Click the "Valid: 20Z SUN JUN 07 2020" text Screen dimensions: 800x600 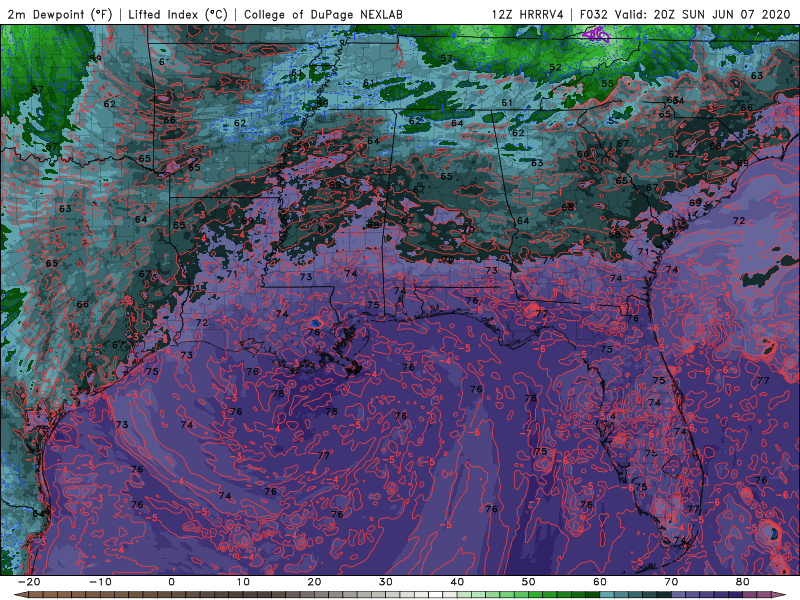click(x=702, y=14)
